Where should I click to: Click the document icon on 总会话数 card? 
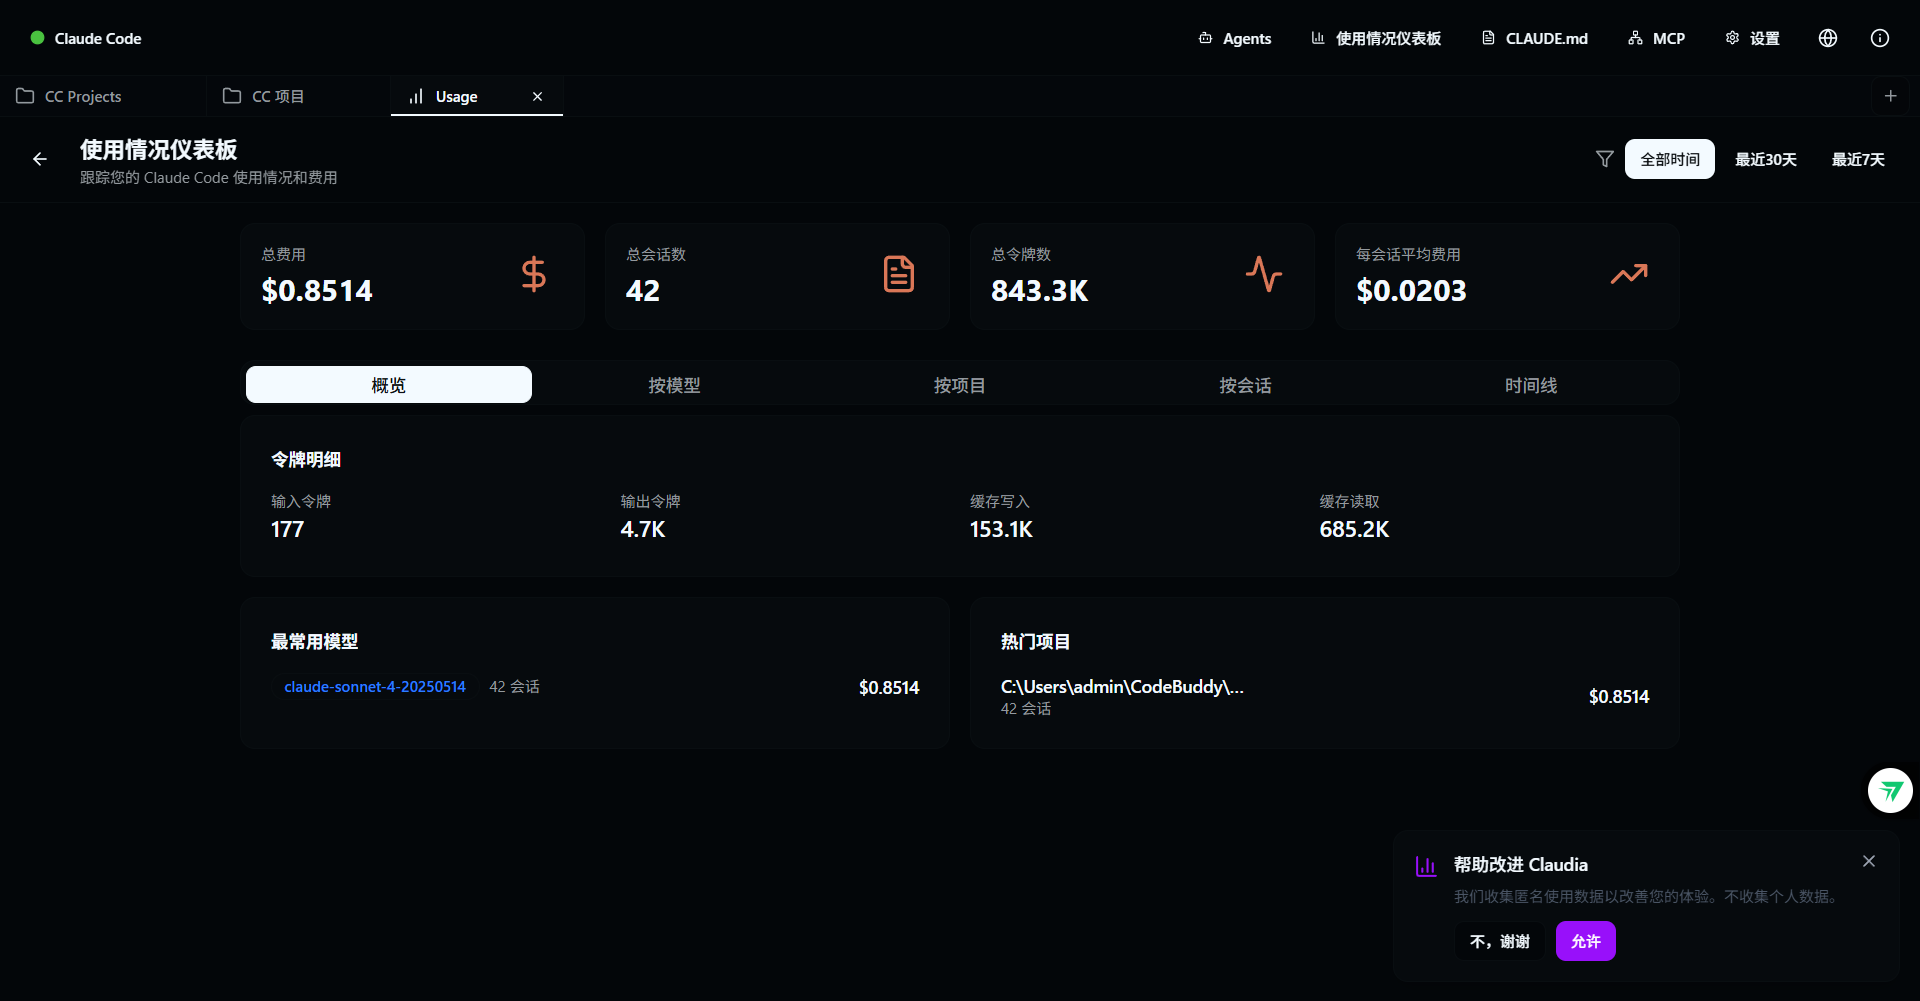coord(899,274)
